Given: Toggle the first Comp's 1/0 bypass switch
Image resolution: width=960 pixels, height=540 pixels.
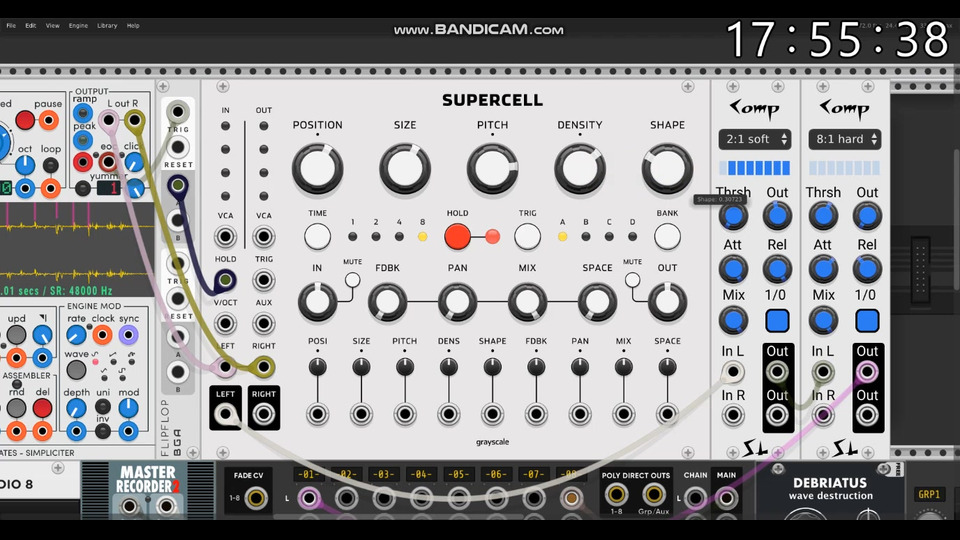Looking at the screenshot, I should 777,320.
